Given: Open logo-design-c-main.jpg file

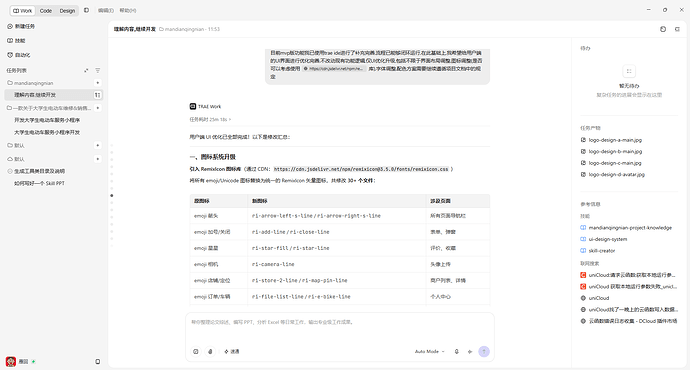Looking at the screenshot, I should [611, 163].
